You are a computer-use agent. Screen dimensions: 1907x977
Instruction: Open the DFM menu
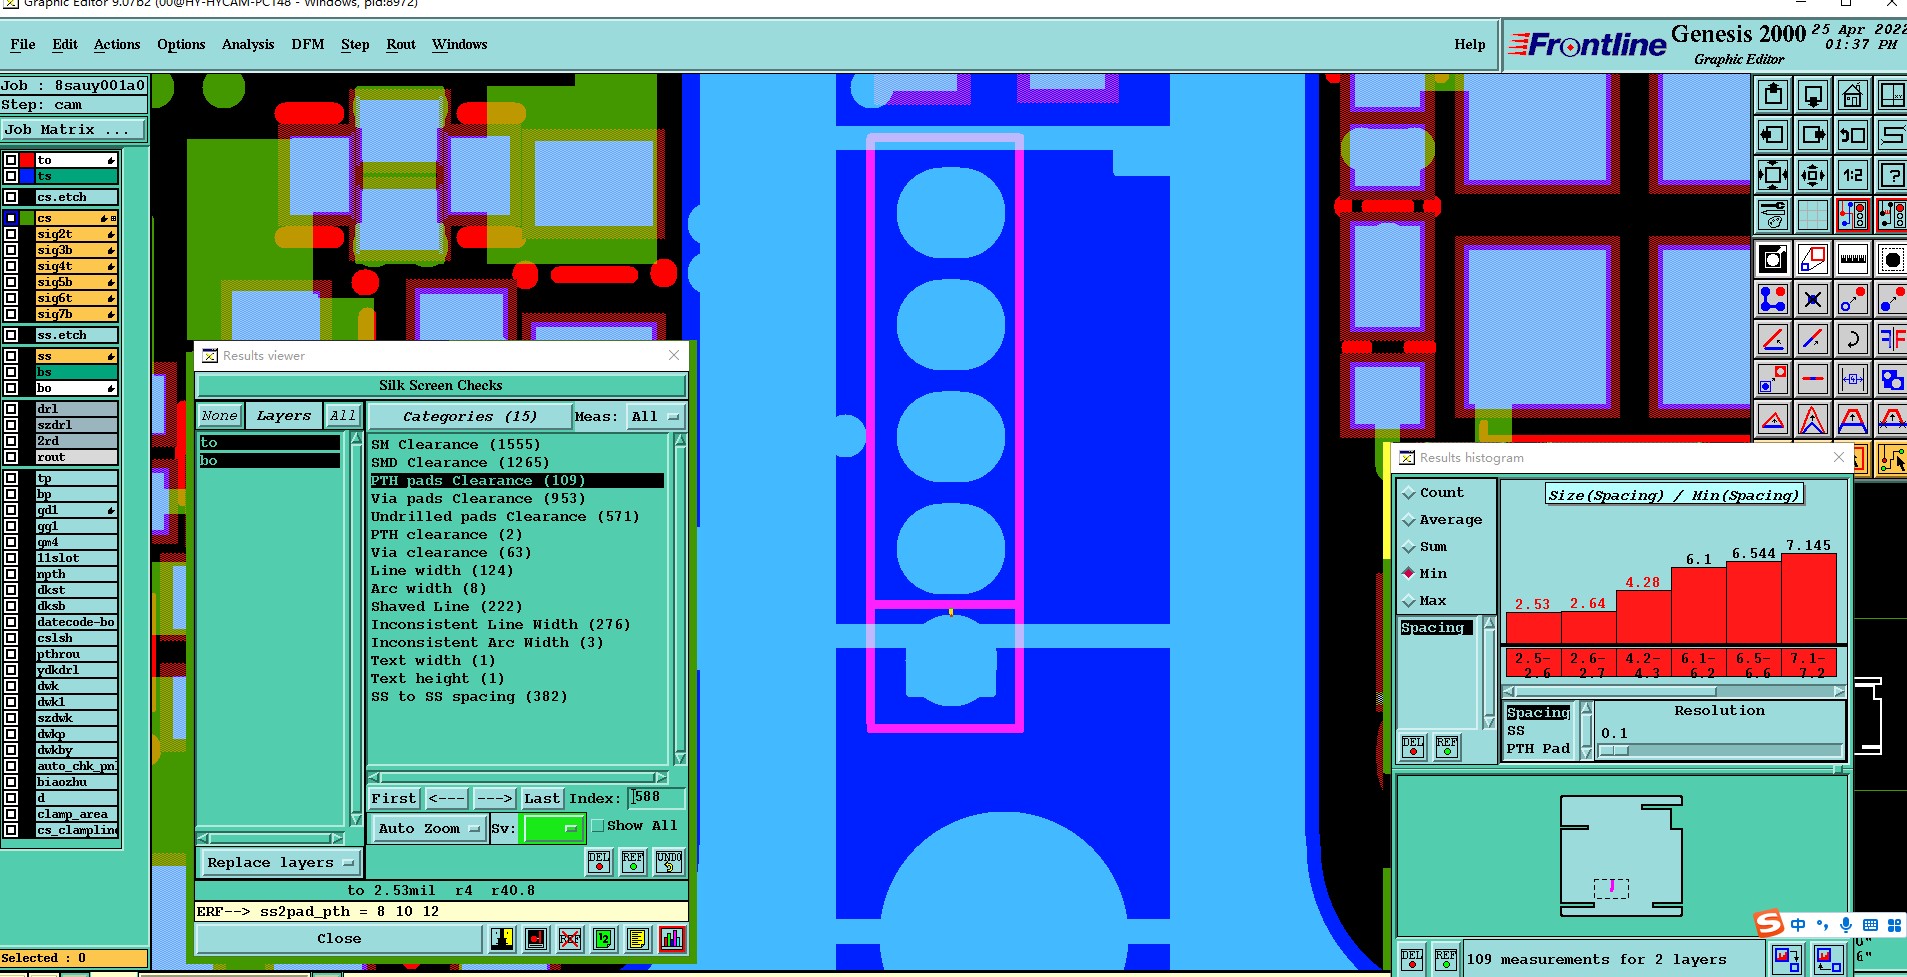click(x=307, y=45)
